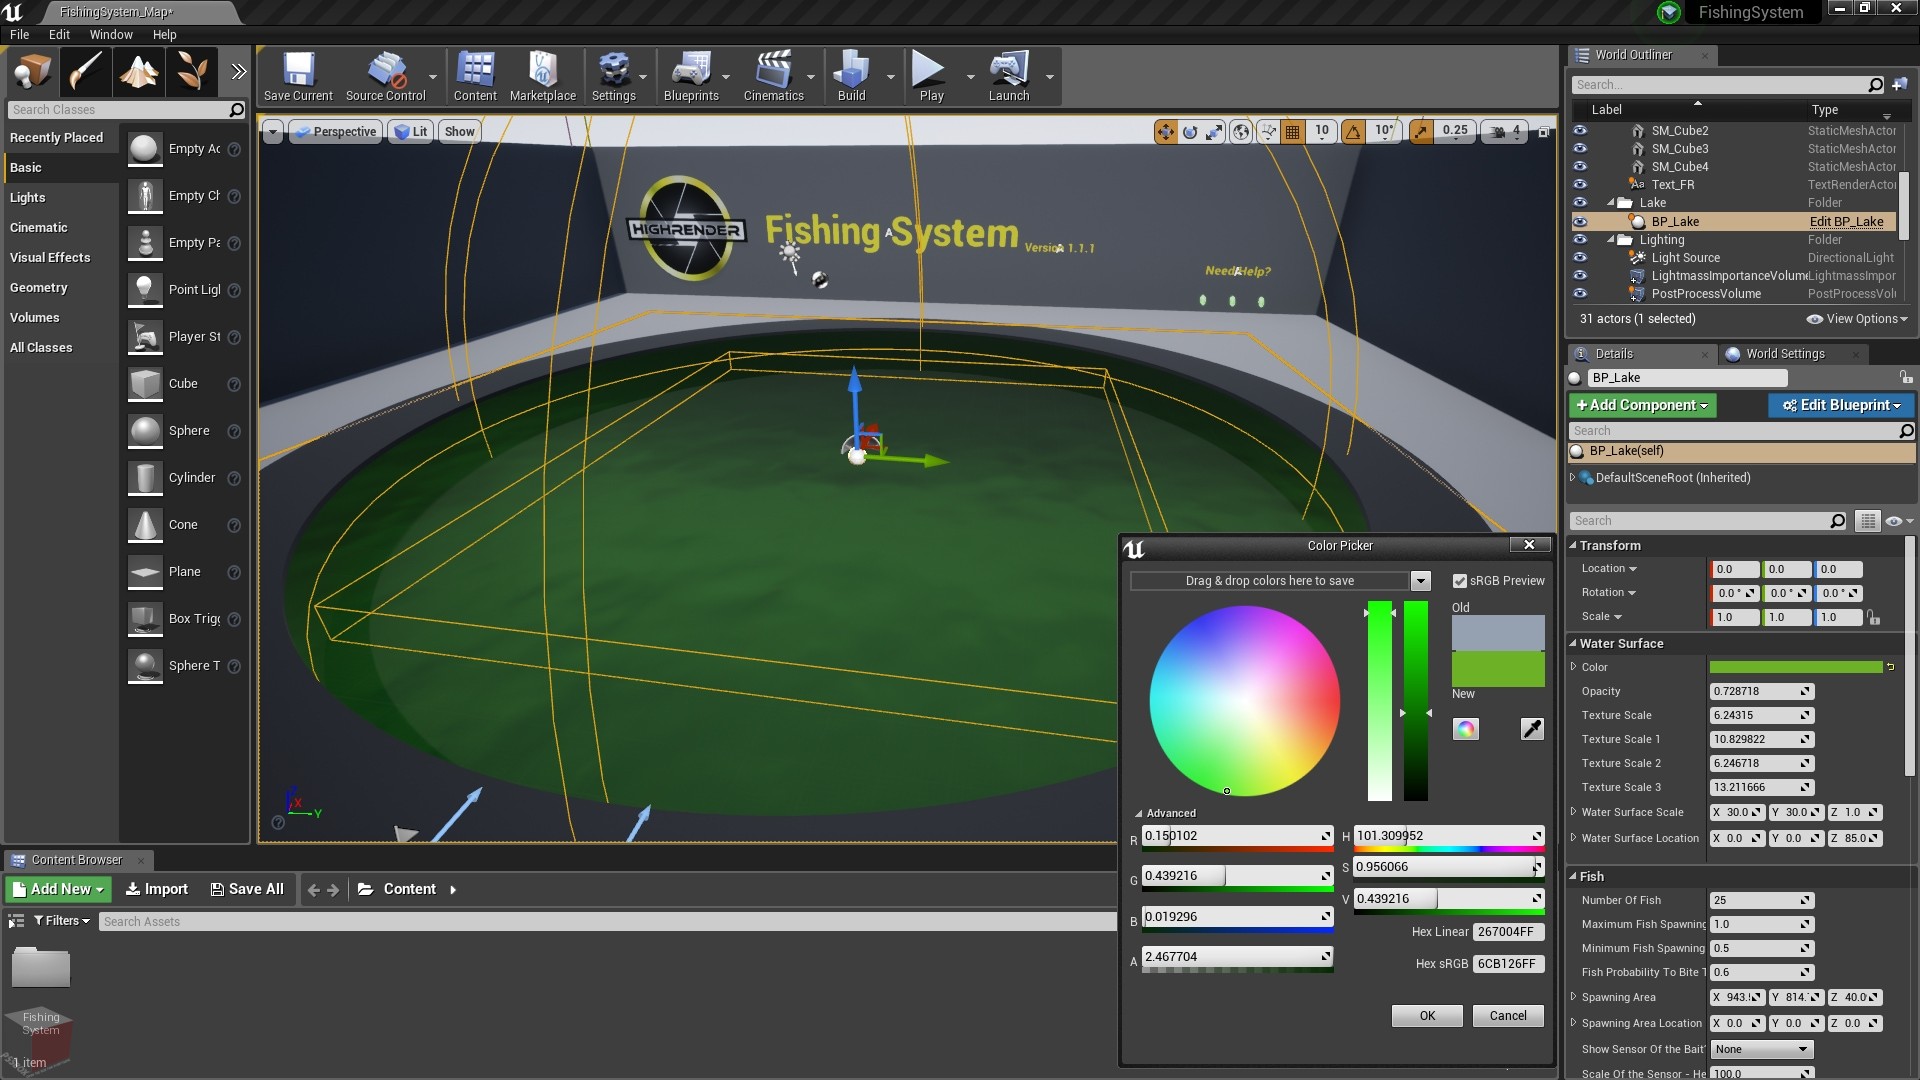The width and height of the screenshot is (1920, 1080).
Task: Click the Cone shape placement icon
Action: coord(145,525)
